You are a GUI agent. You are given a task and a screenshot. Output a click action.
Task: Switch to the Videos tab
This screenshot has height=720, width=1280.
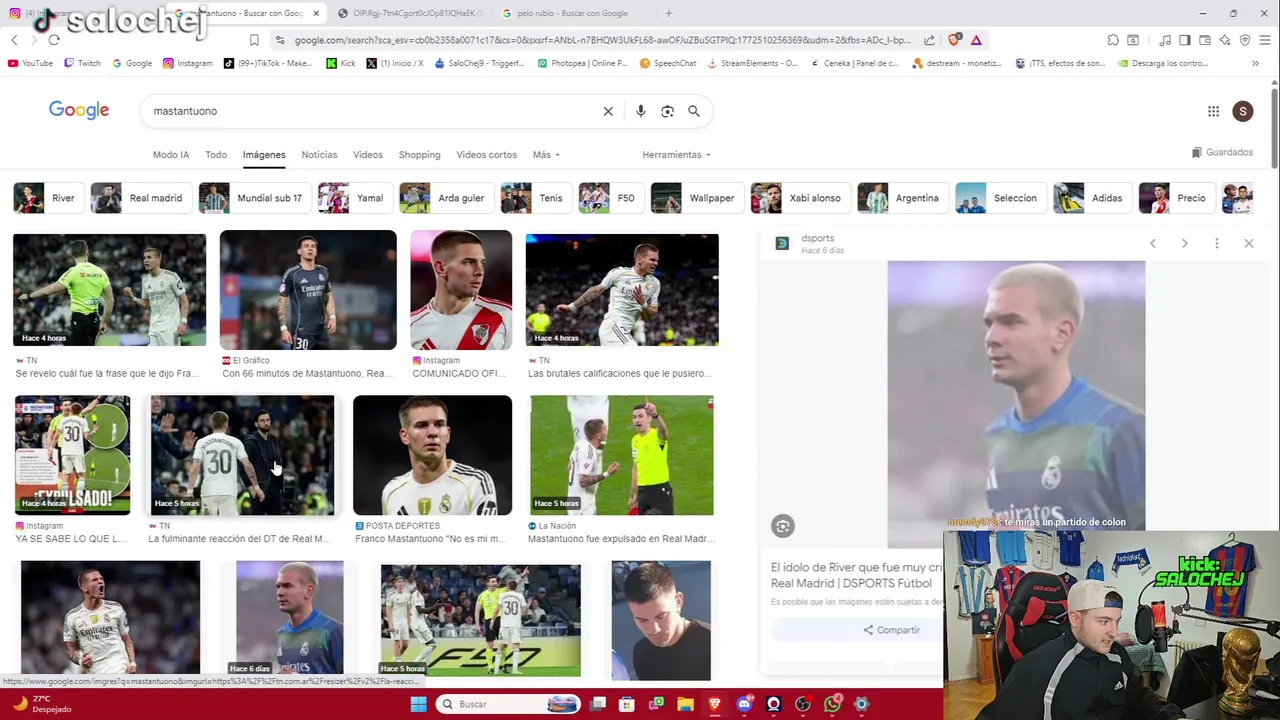click(368, 155)
